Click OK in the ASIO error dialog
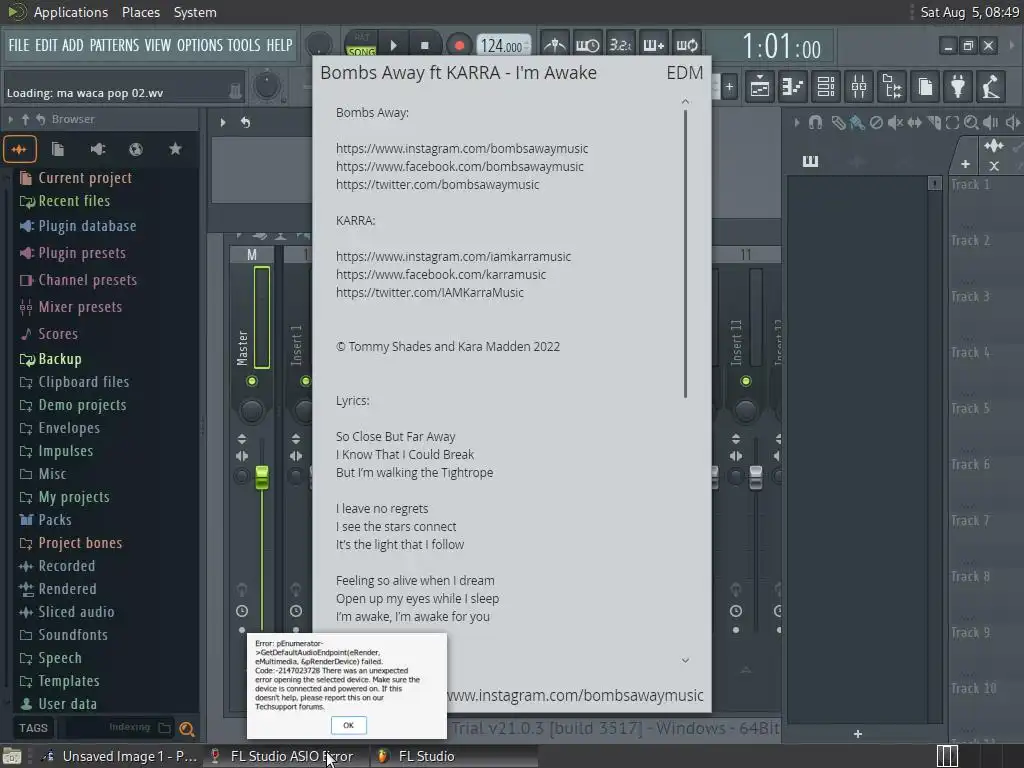 click(x=349, y=725)
